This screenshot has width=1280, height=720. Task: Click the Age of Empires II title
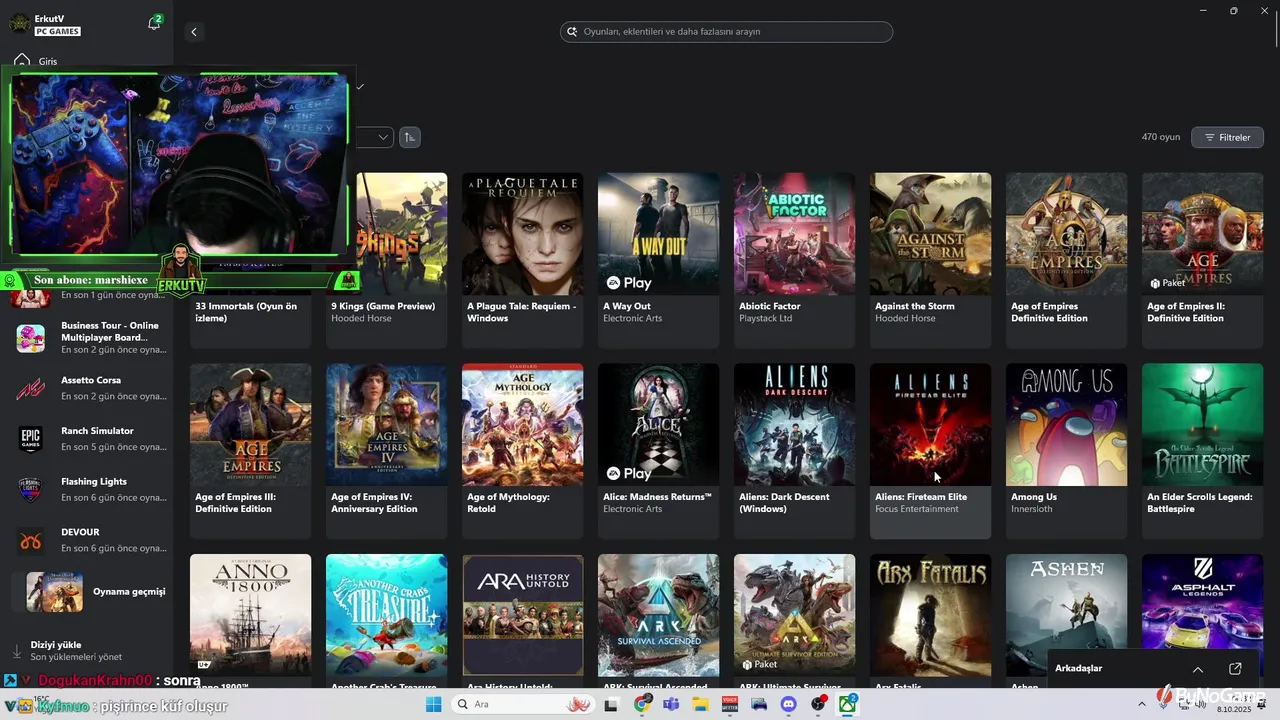1185,312
